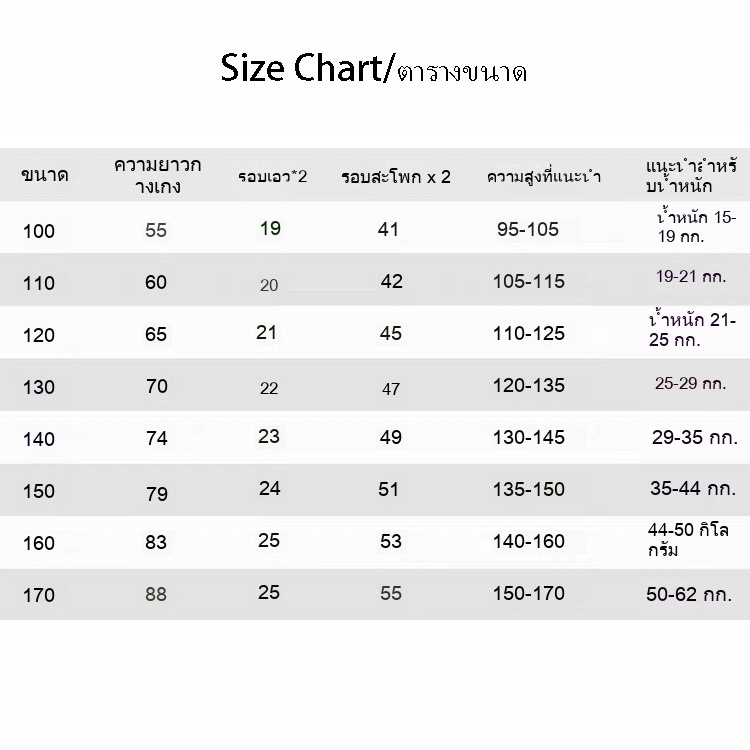The image size is (750, 750).
Task: Select the size 140 row label
Action: (x=39, y=439)
